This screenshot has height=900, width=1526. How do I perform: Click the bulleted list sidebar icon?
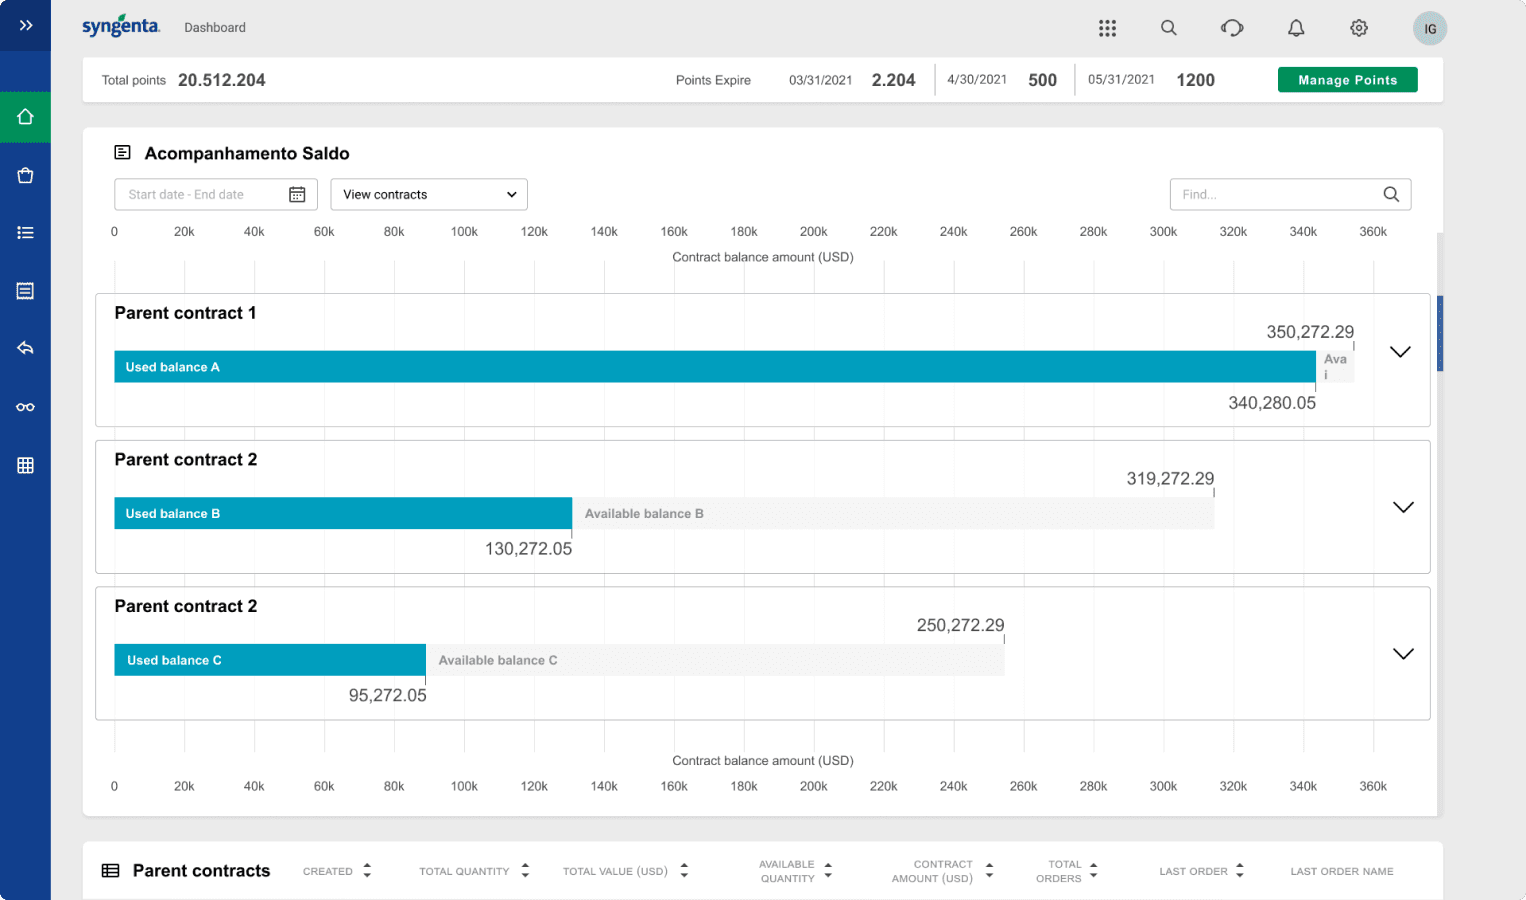click(x=26, y=232)
